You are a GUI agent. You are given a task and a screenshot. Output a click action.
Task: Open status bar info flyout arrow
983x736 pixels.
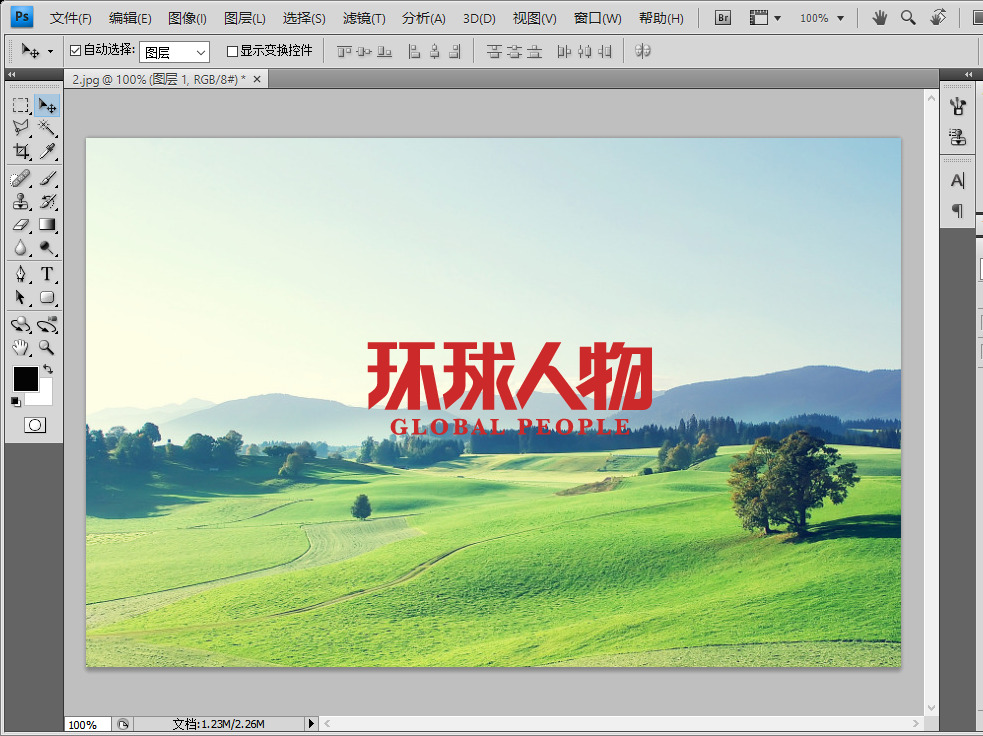(x=311, y=723)
